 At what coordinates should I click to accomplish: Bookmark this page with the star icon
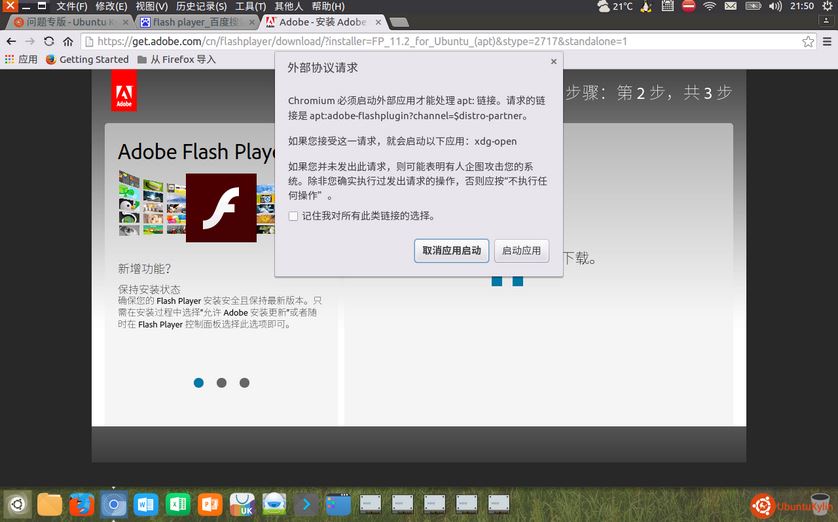[x=808, y=41]
